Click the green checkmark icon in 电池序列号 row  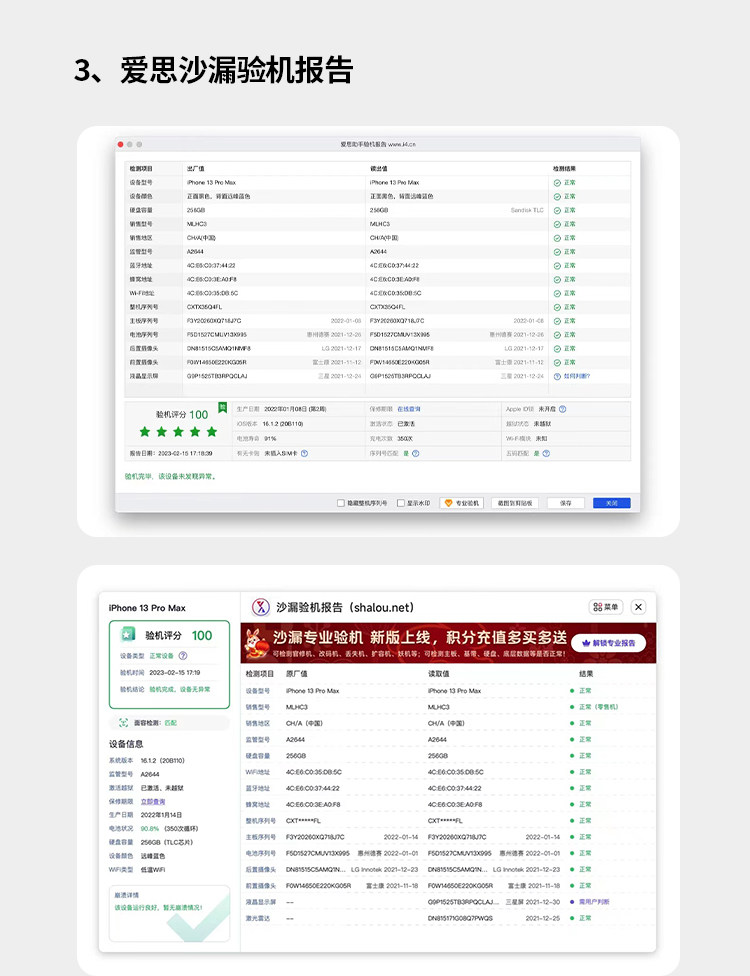pyautogui.click(x=557, y=335)
